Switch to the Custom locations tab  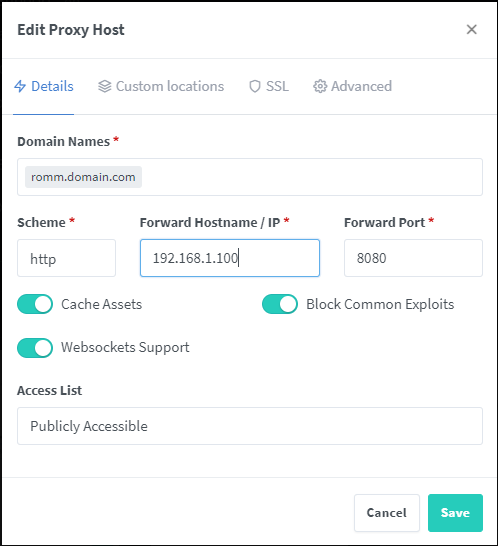(161, 86)
